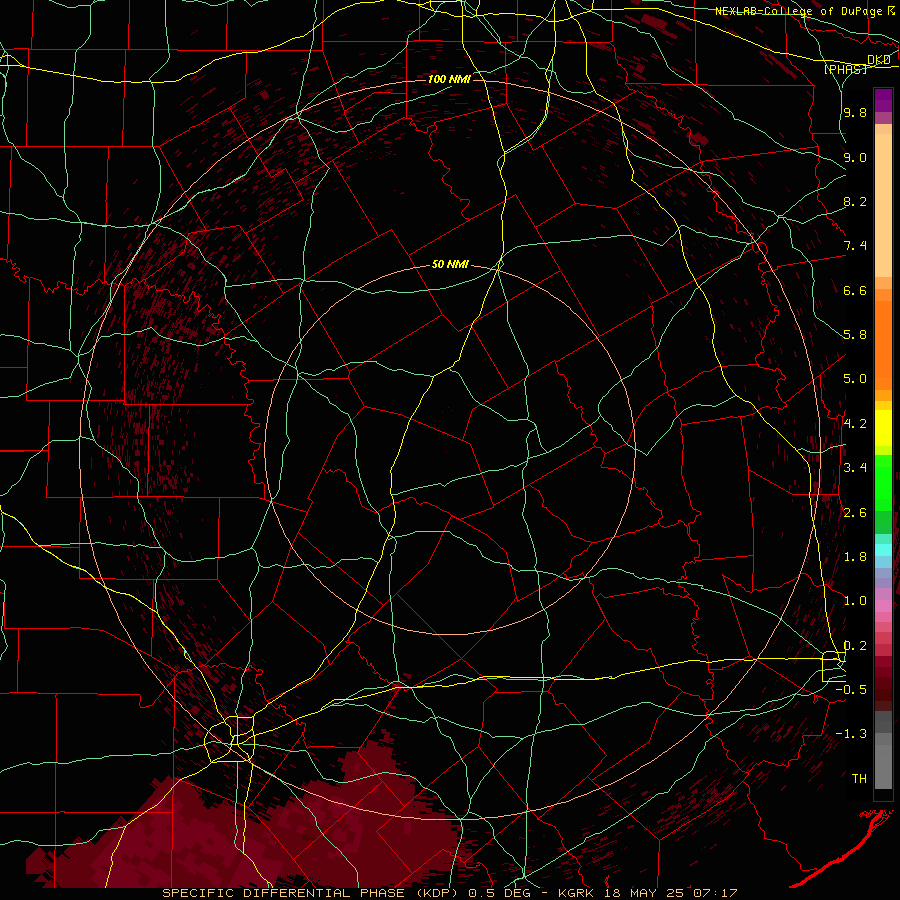900x900 pixels.
Task: Click the cyan segment of the color bar
Action: coord(883,549)
